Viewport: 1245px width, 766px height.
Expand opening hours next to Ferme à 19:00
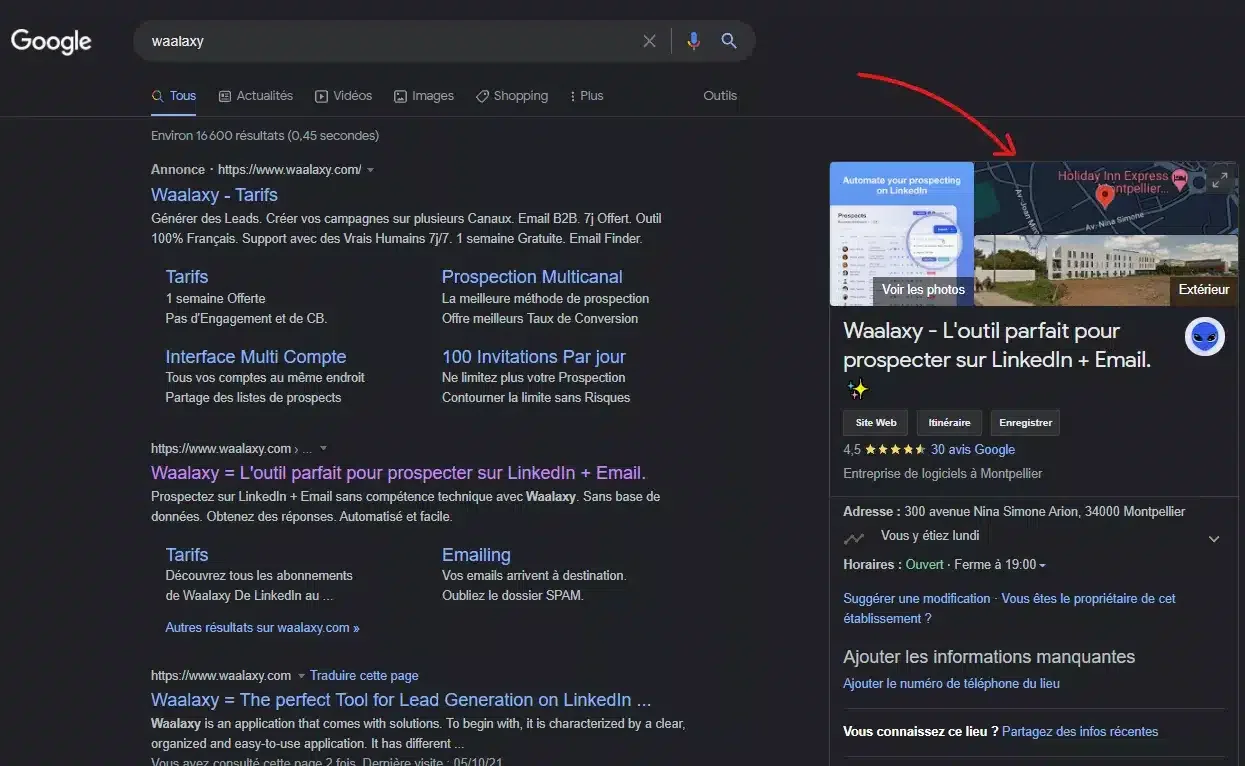point(1042,565)
